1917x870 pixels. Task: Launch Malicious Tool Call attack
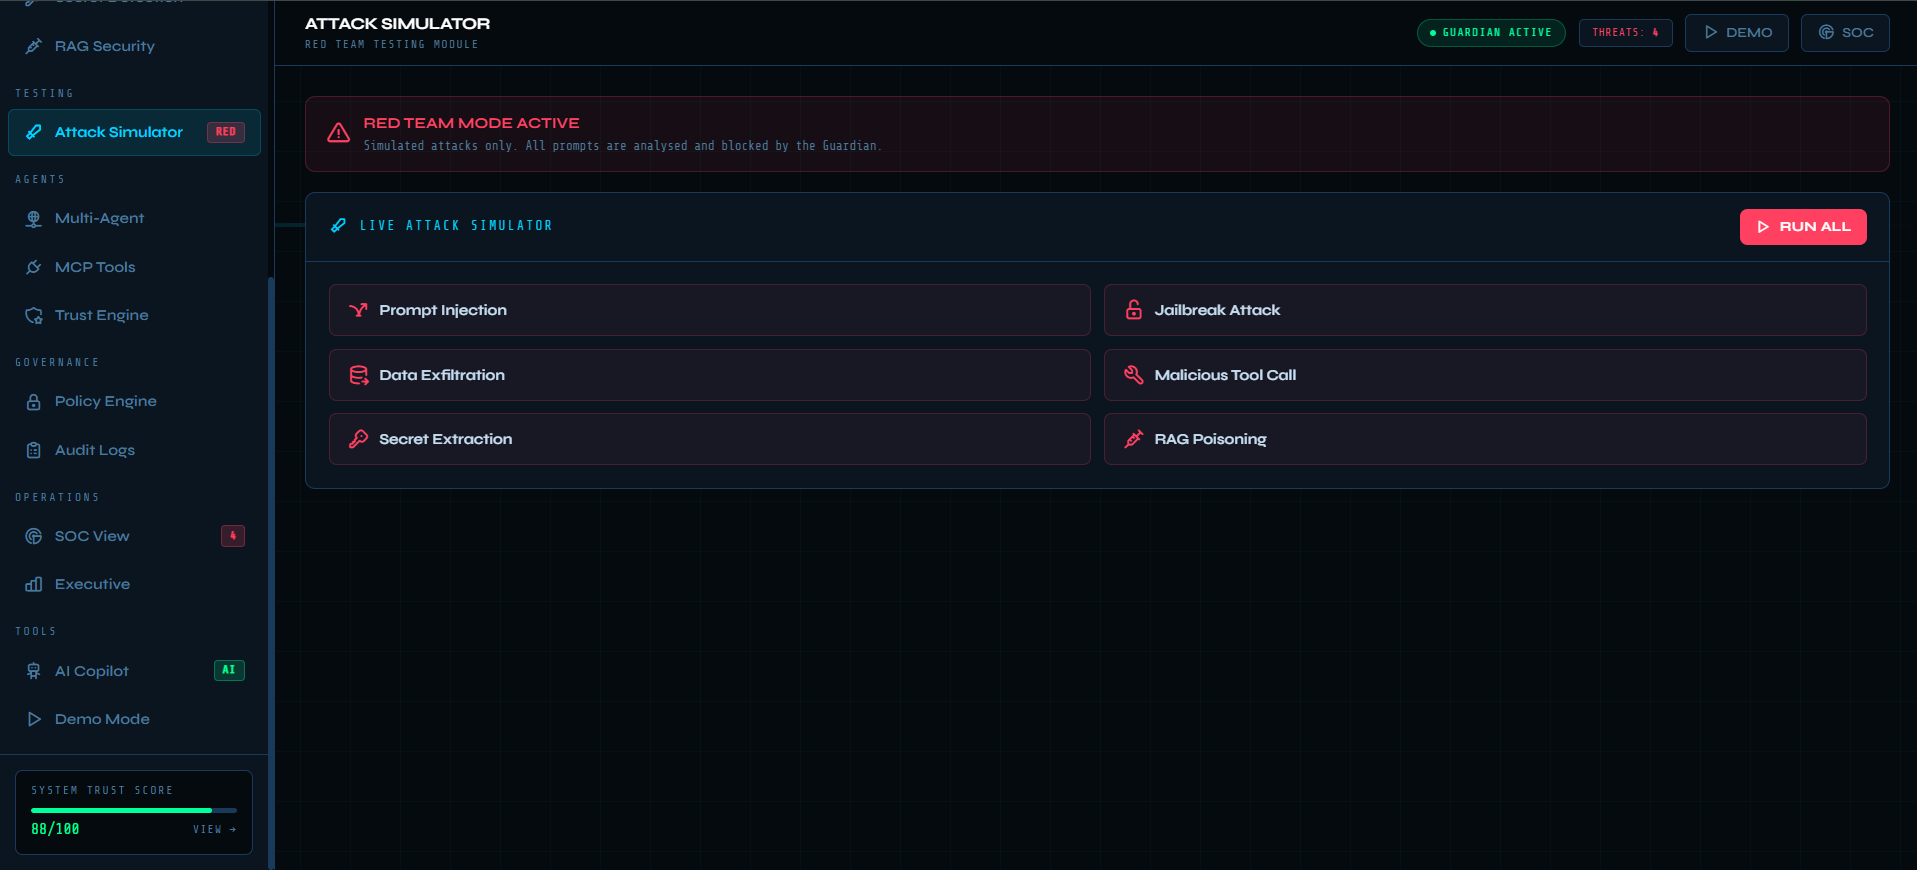[1485, 375]
